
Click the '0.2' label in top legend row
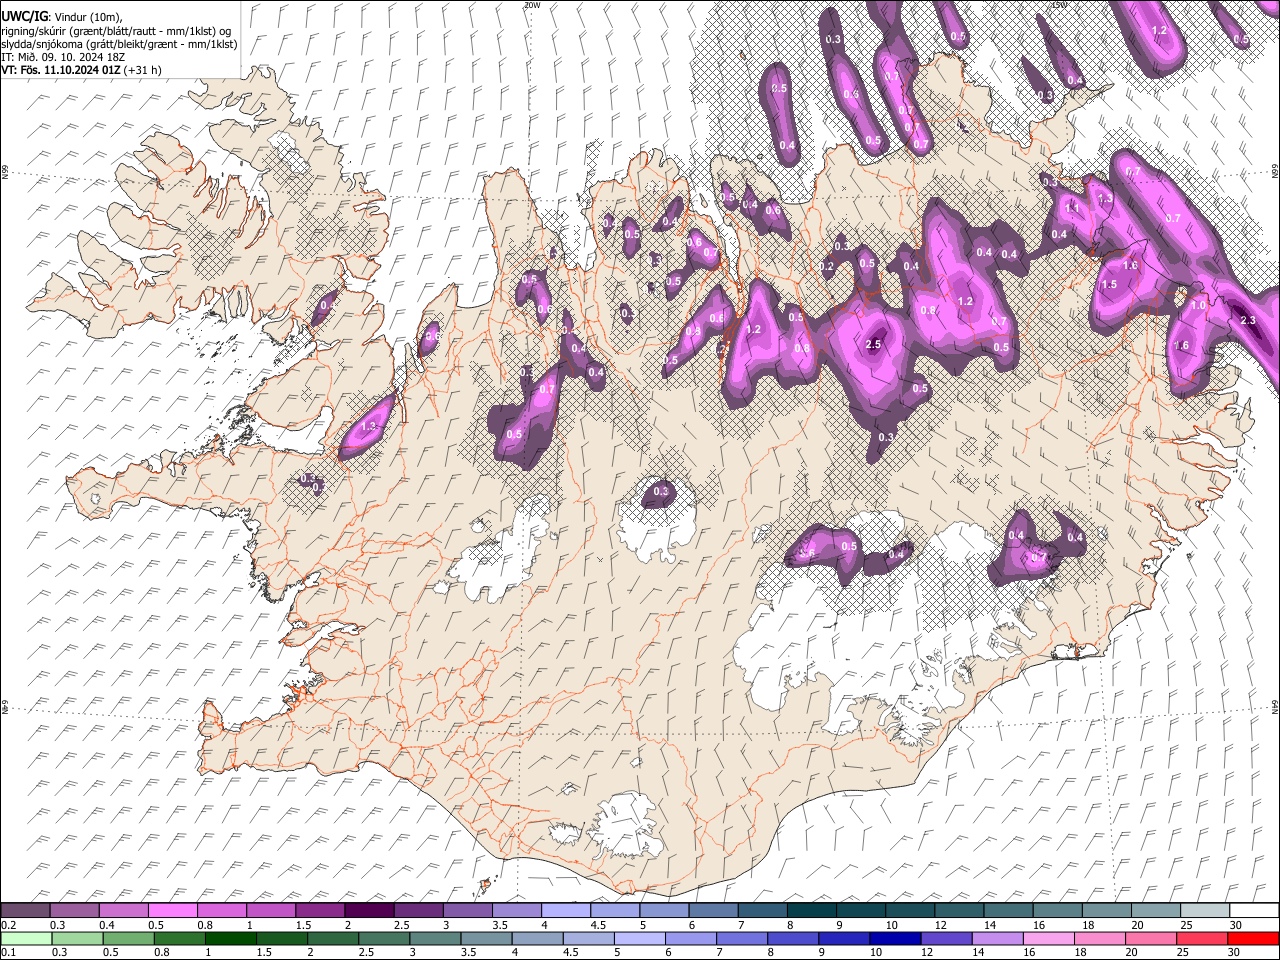(9, 924)
